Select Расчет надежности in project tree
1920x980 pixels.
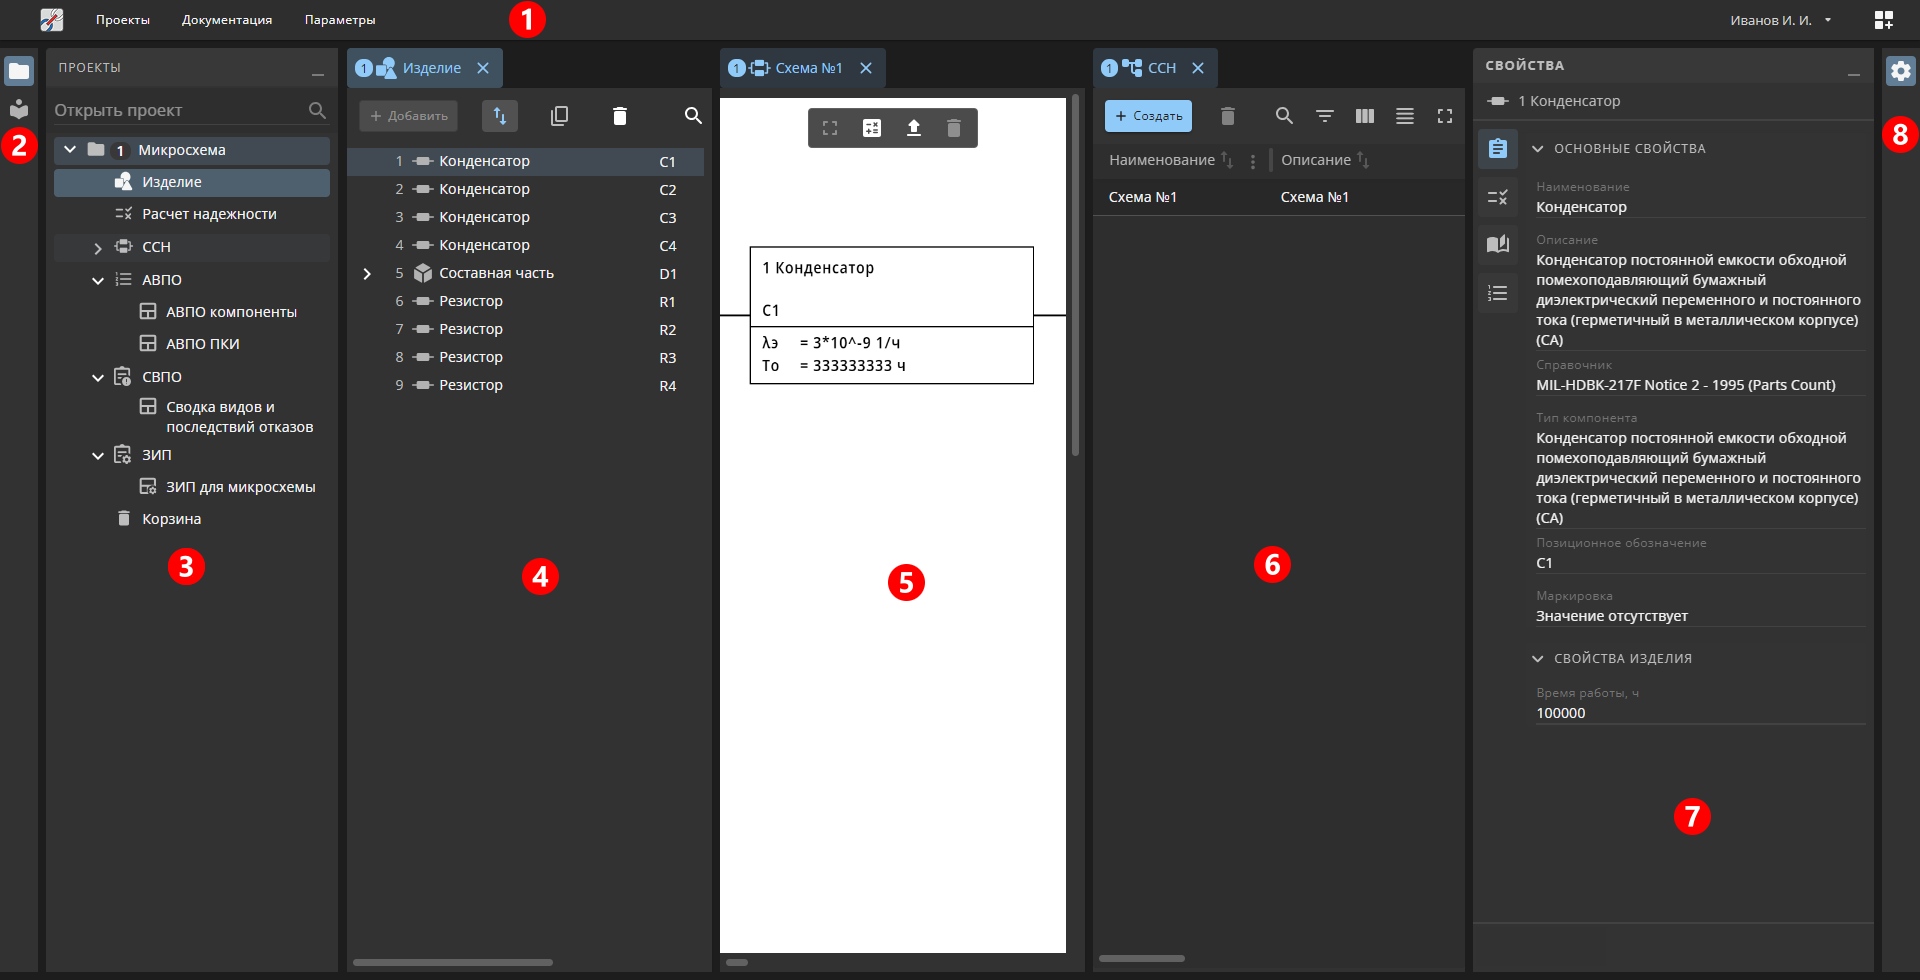click(209, 214)
